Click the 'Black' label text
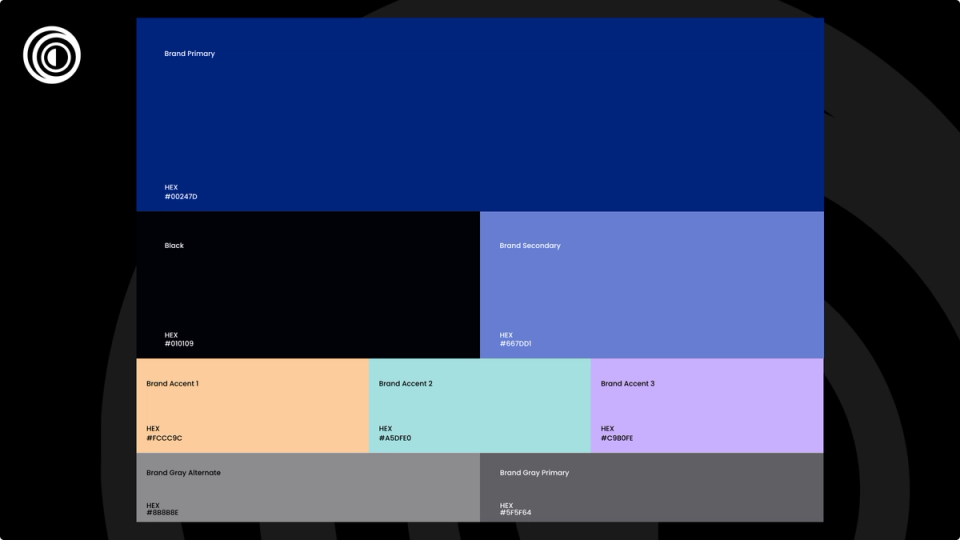The width and height of the screenshot is (960, 540). pyautogui.click(x=174, y=246)
